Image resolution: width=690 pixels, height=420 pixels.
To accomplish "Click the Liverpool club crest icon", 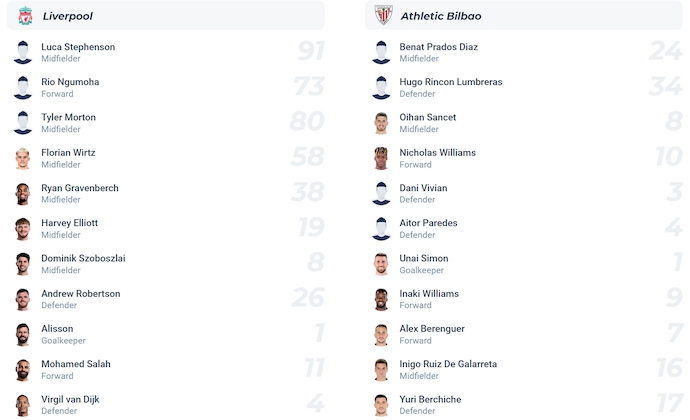I will click(24, 15).
